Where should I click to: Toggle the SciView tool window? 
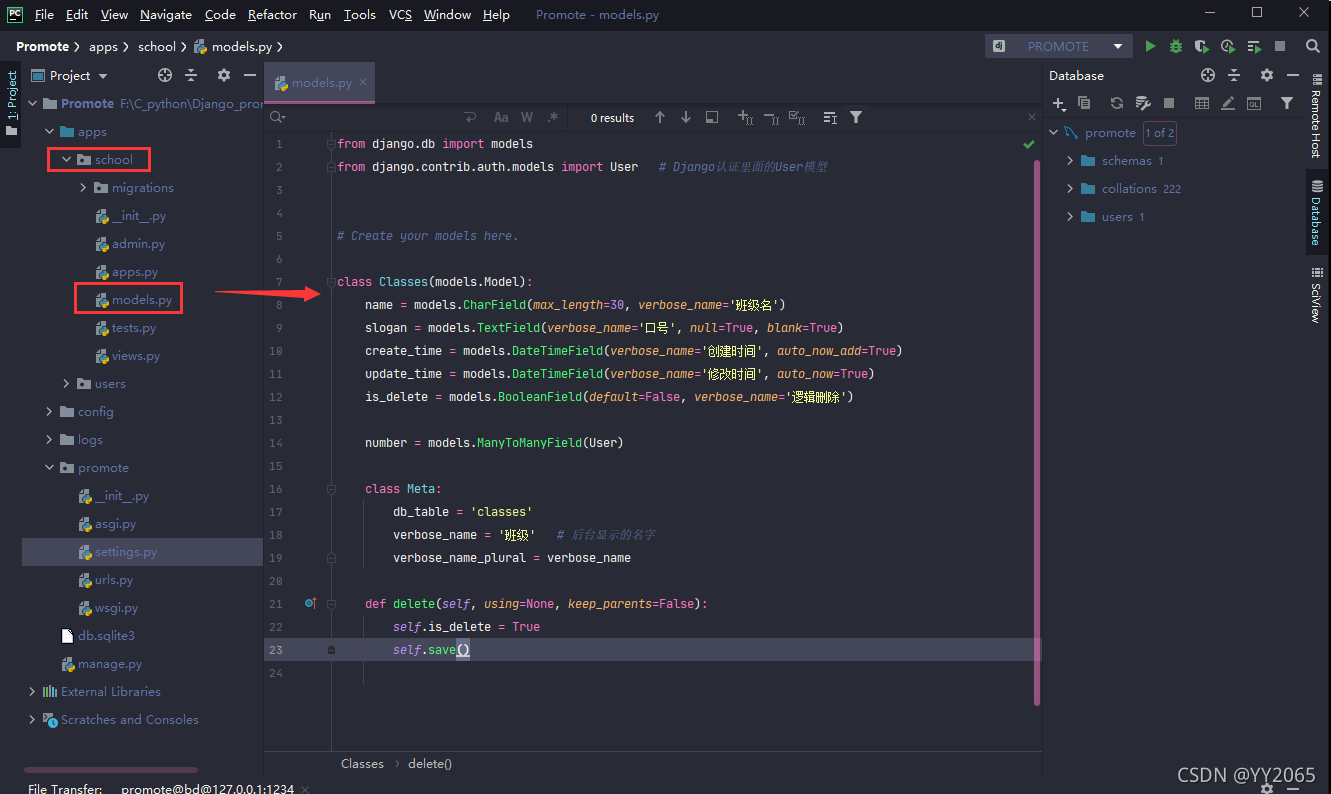pos(1316,294)
